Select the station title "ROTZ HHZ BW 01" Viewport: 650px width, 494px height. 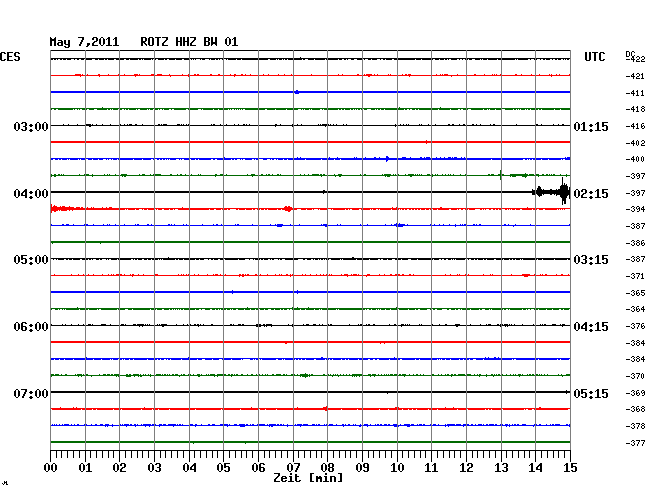tap(189, 42)
